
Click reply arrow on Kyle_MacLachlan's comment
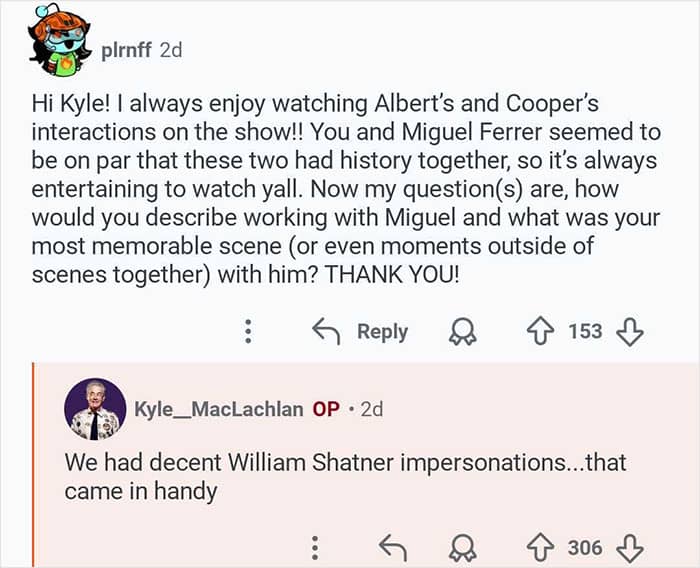click(391, 547)
